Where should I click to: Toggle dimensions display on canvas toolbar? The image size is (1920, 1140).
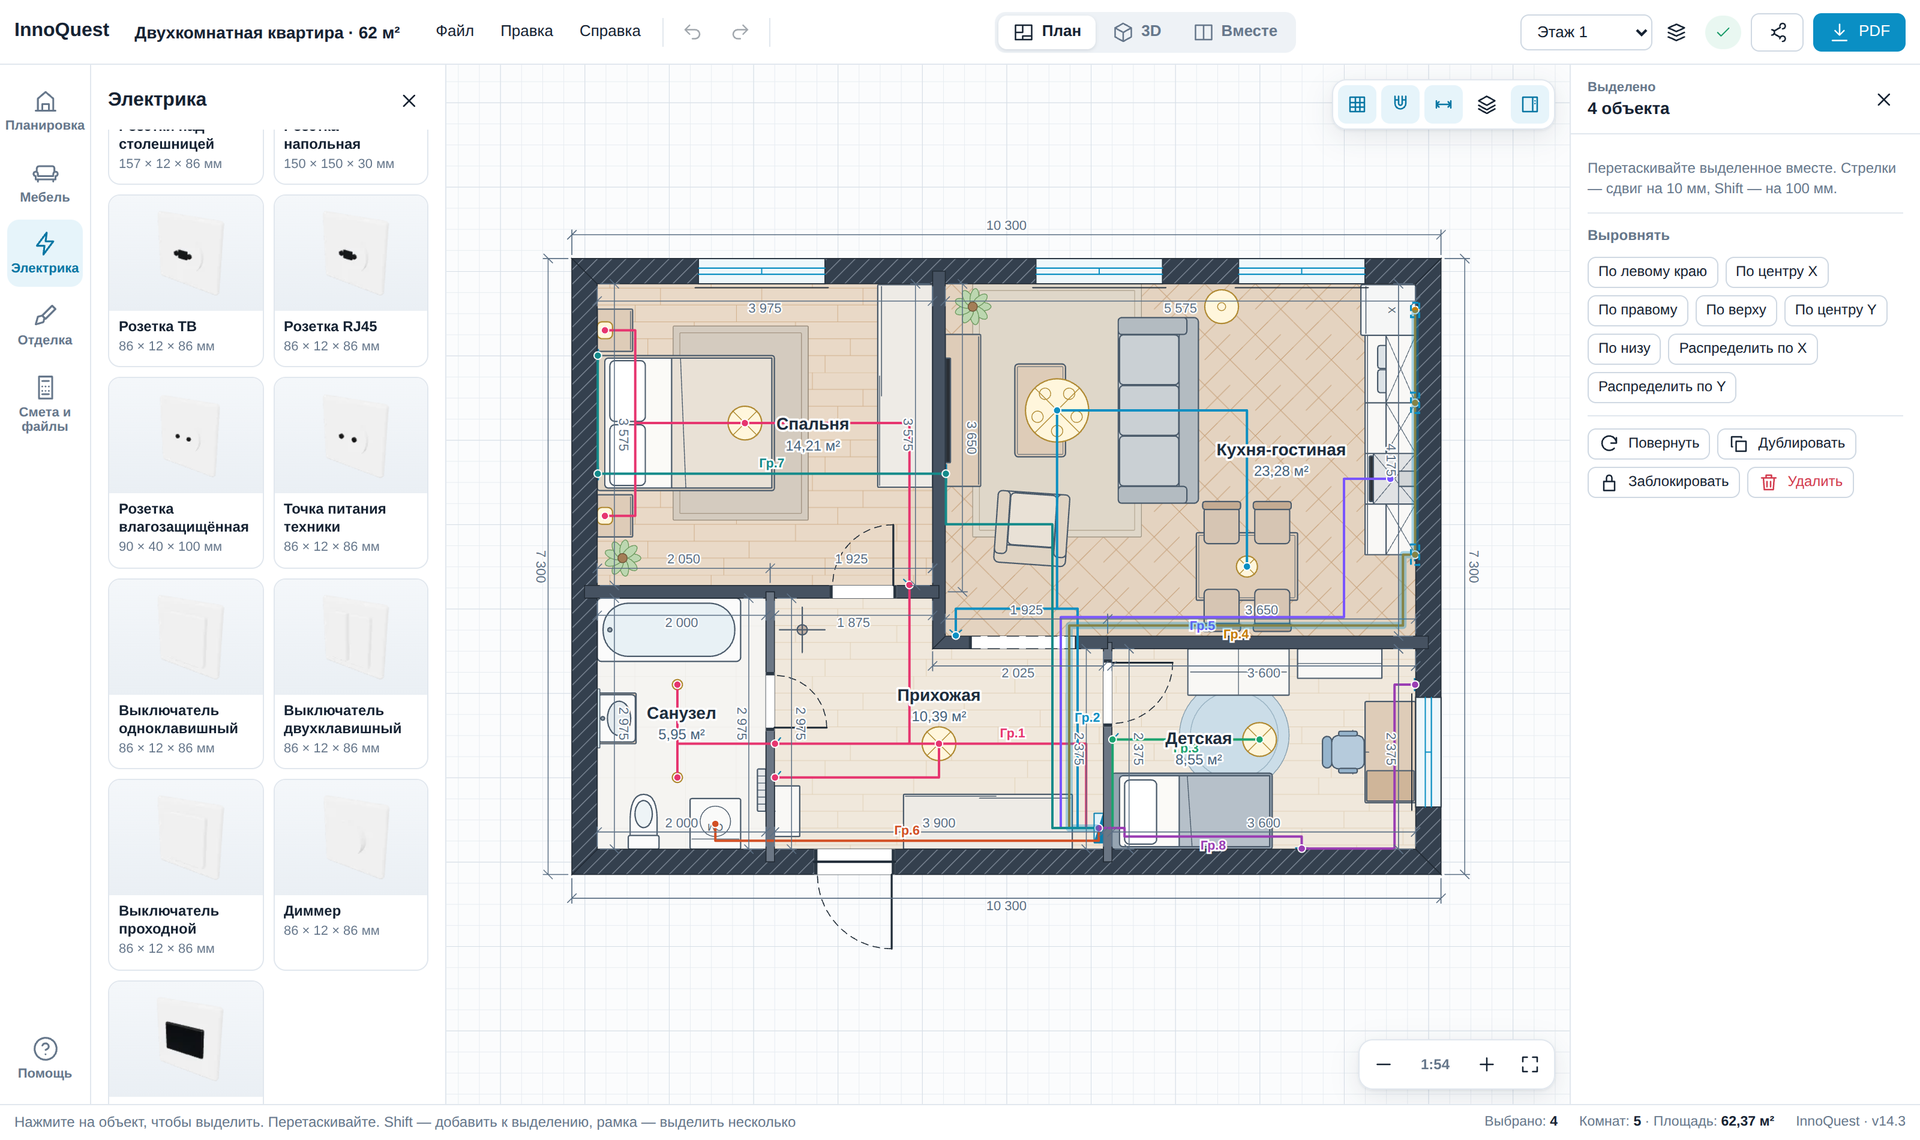pos(1443,104)
